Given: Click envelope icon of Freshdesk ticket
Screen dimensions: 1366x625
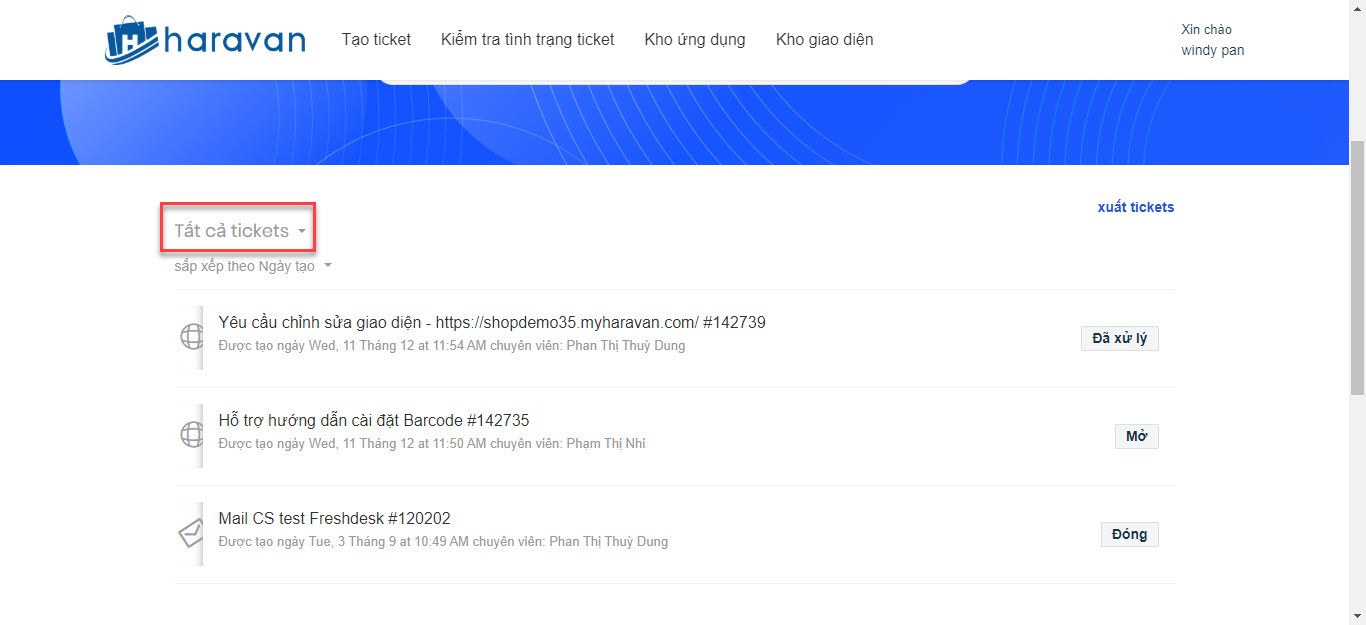Looking at the screenshot, I should point(192,533).
